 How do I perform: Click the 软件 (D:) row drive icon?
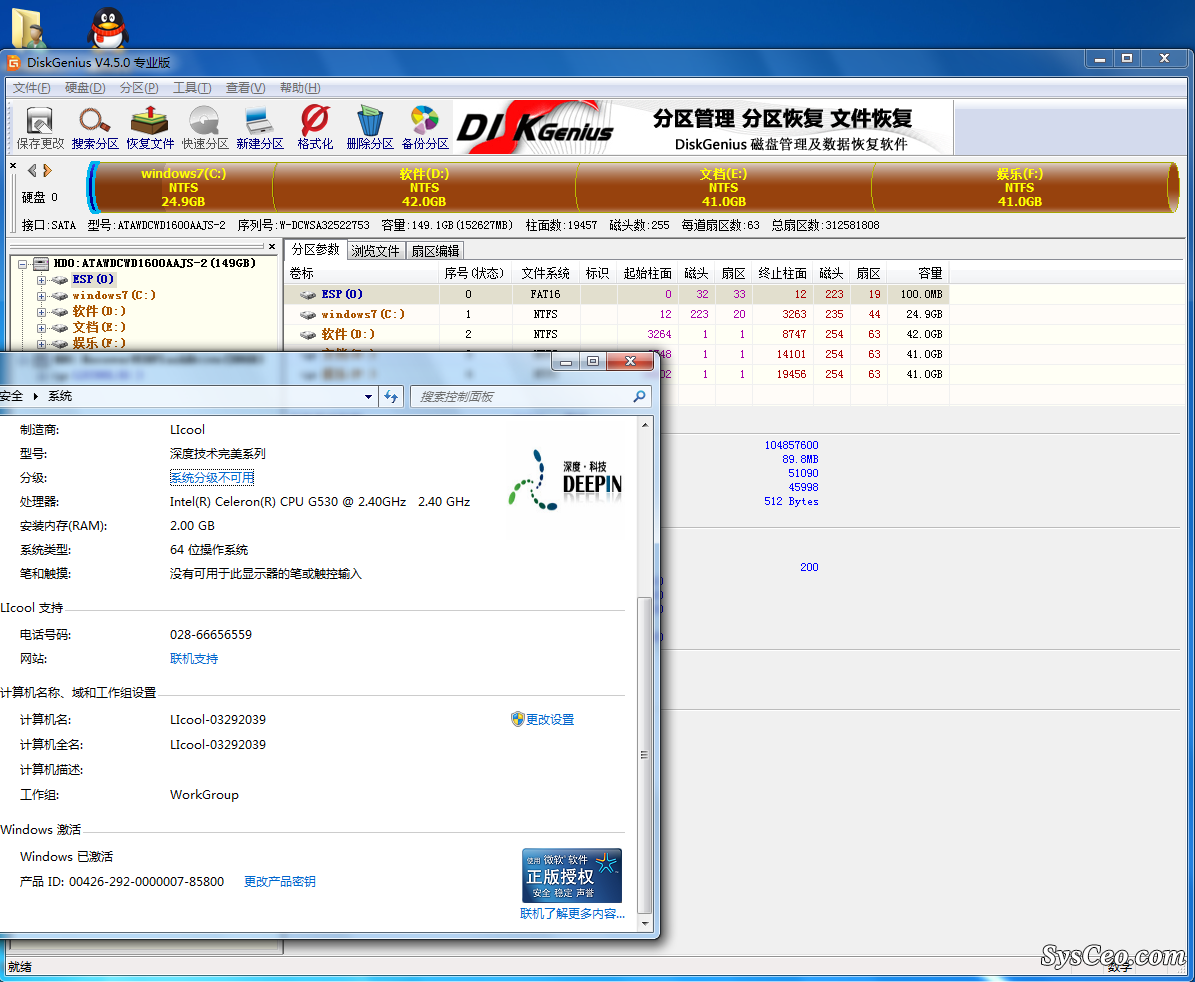308,334
